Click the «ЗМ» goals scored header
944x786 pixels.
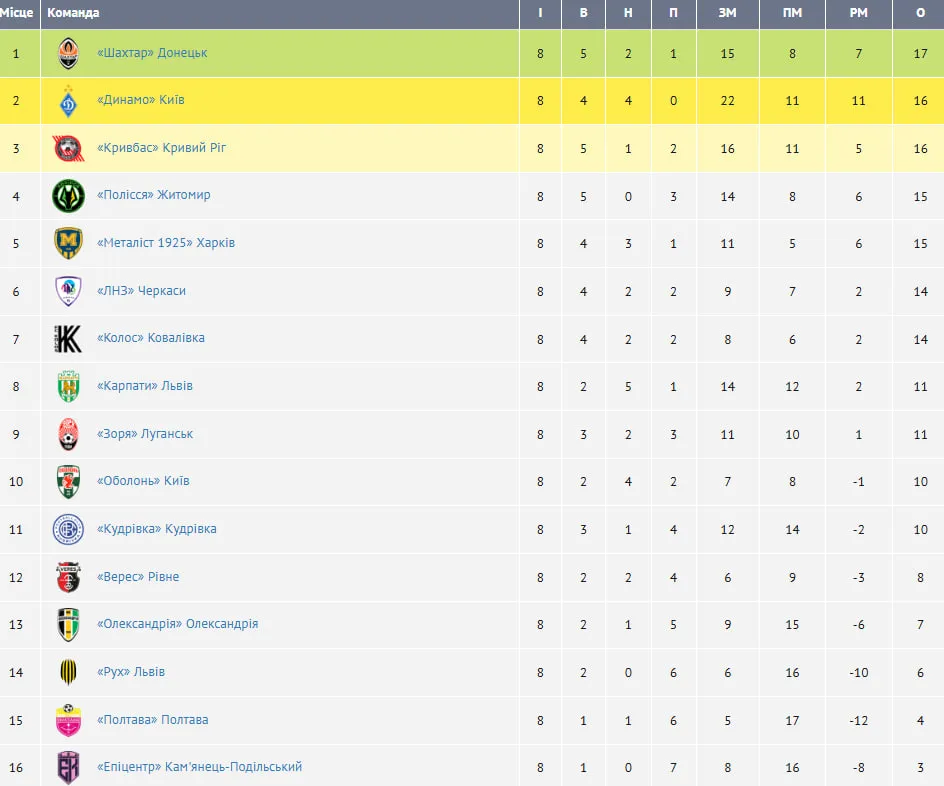click(727, 13)
